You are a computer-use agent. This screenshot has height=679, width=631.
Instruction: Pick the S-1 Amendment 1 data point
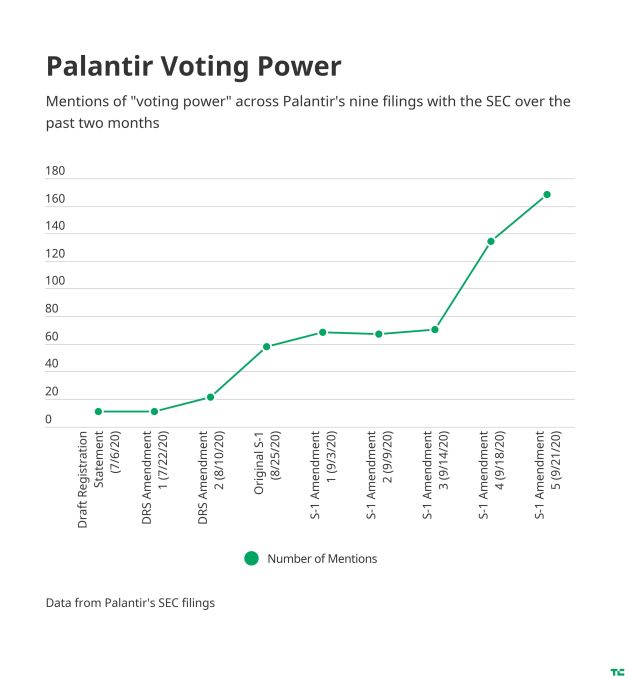point(323,332)
